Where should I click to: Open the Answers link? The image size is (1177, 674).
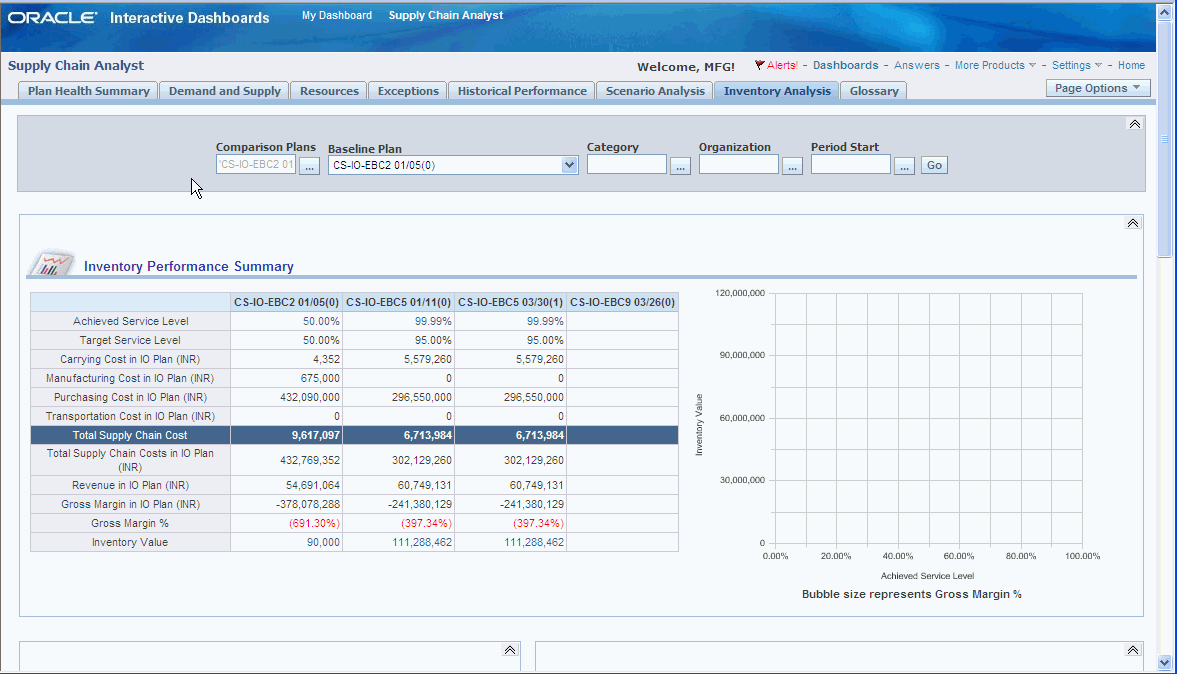pos(917,65)
